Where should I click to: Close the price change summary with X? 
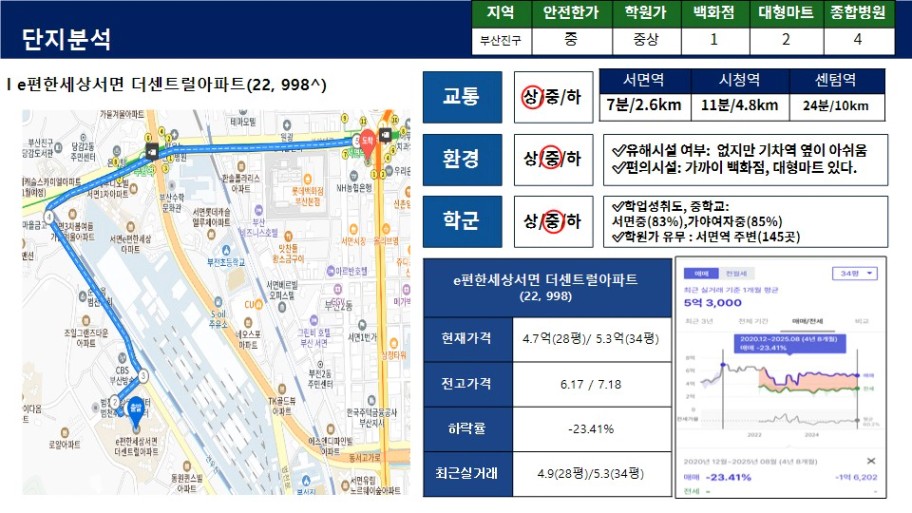point(871,461)
